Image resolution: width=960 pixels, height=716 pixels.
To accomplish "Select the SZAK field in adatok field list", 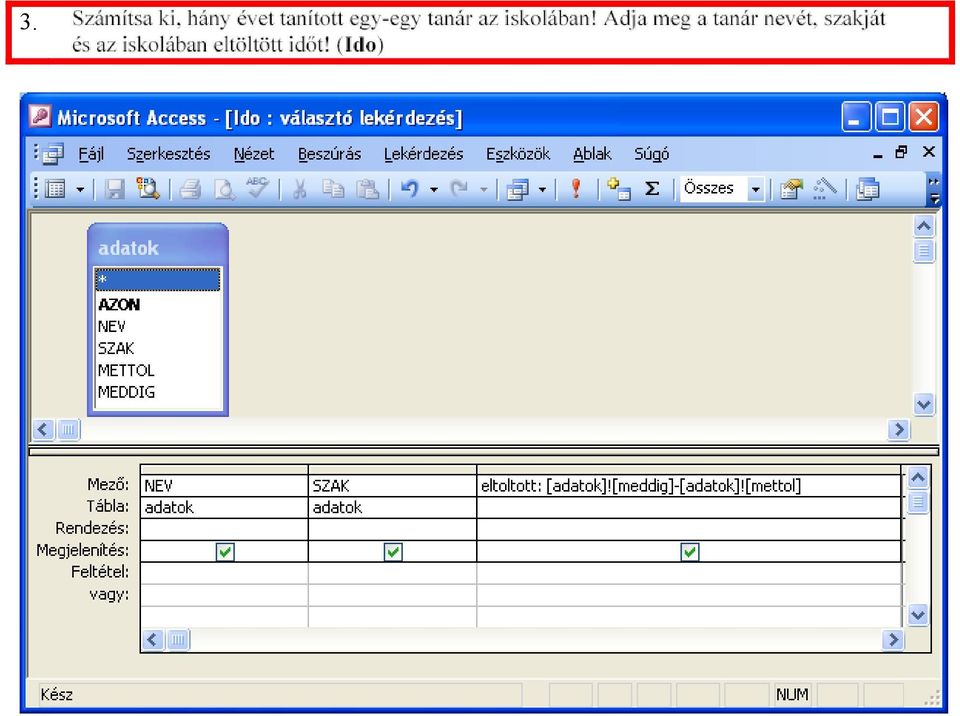I will pos(116,349).
